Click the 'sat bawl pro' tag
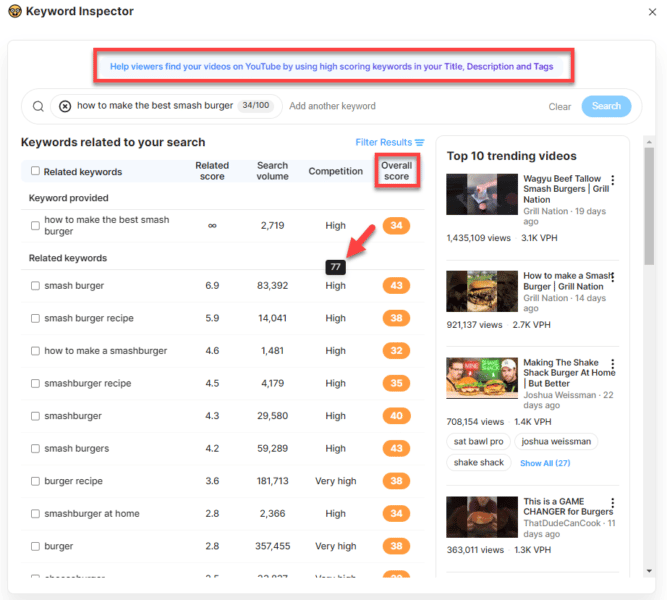667x600 pixels. pyautogui.click(x=478, y=441)
